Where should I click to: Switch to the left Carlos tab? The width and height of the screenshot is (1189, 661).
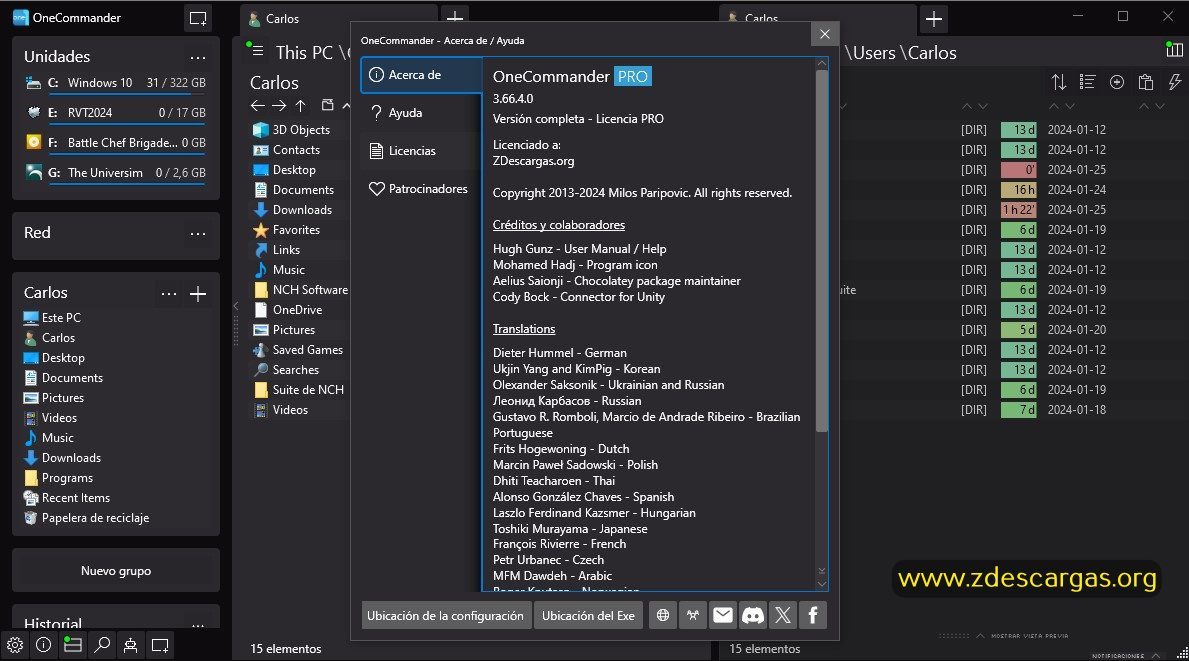[339, 19]
